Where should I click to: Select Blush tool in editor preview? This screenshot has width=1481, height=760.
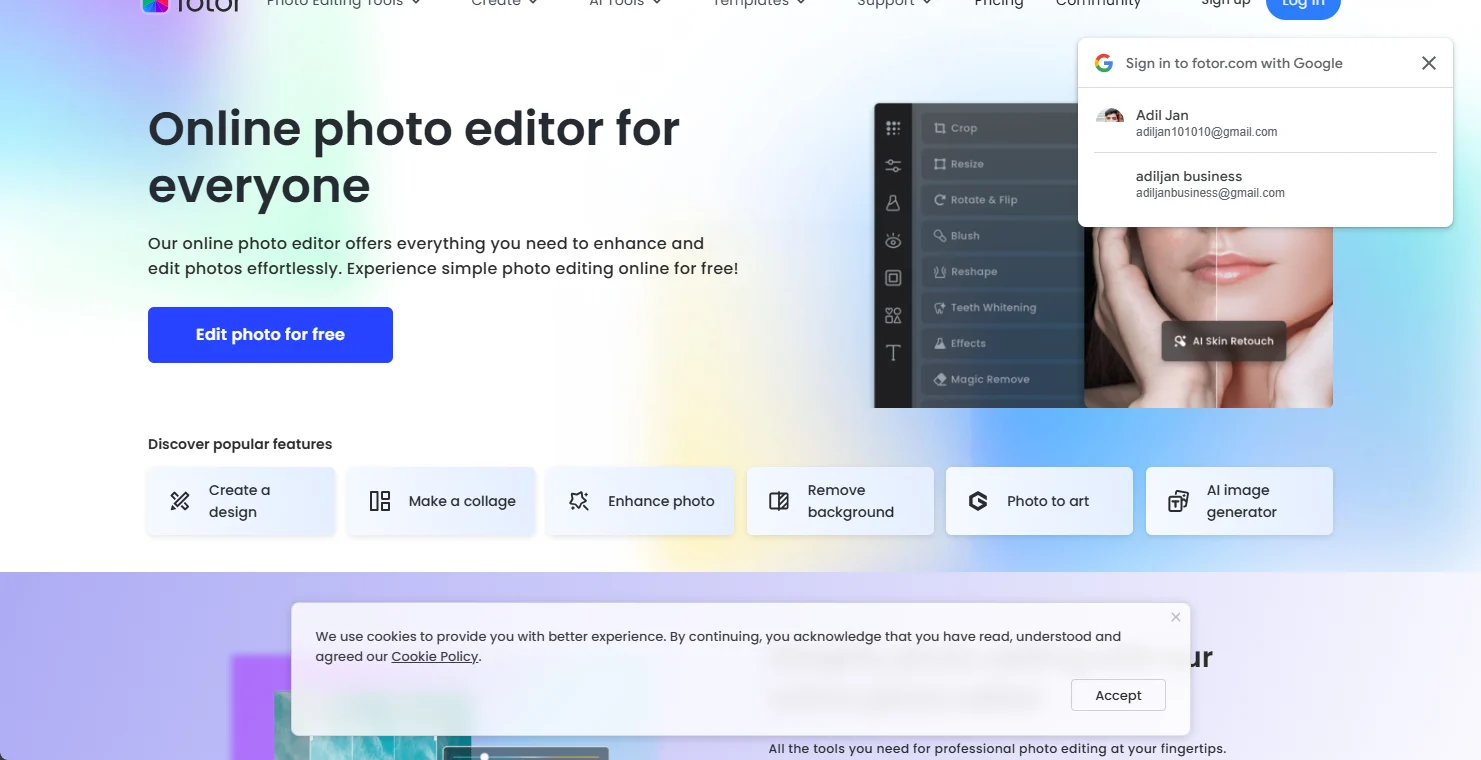coord(1001,236)
